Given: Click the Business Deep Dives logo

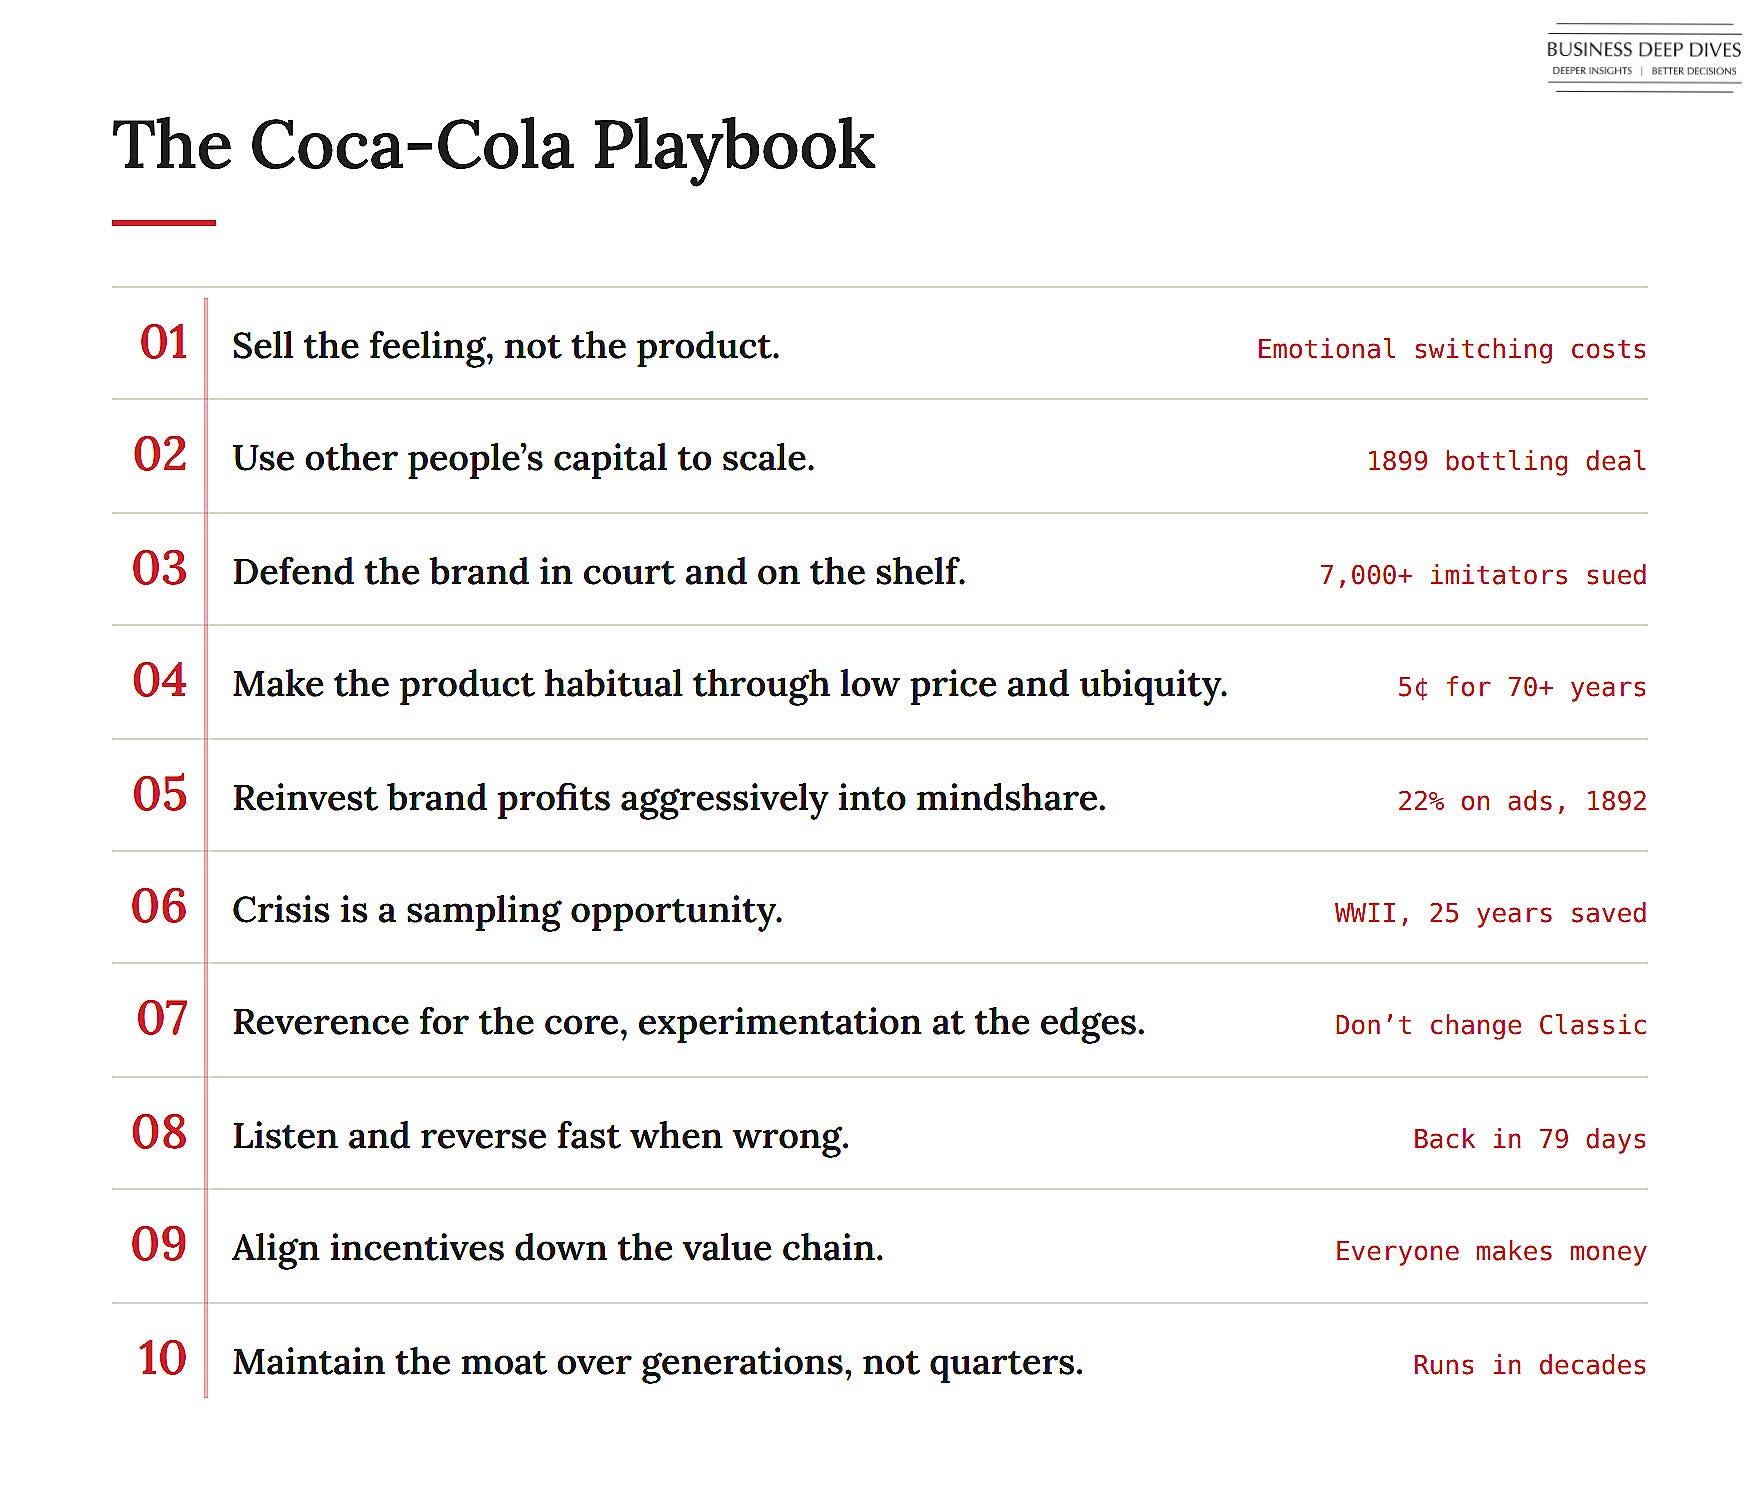Looking at the screenshot, I should (1644, 58).
